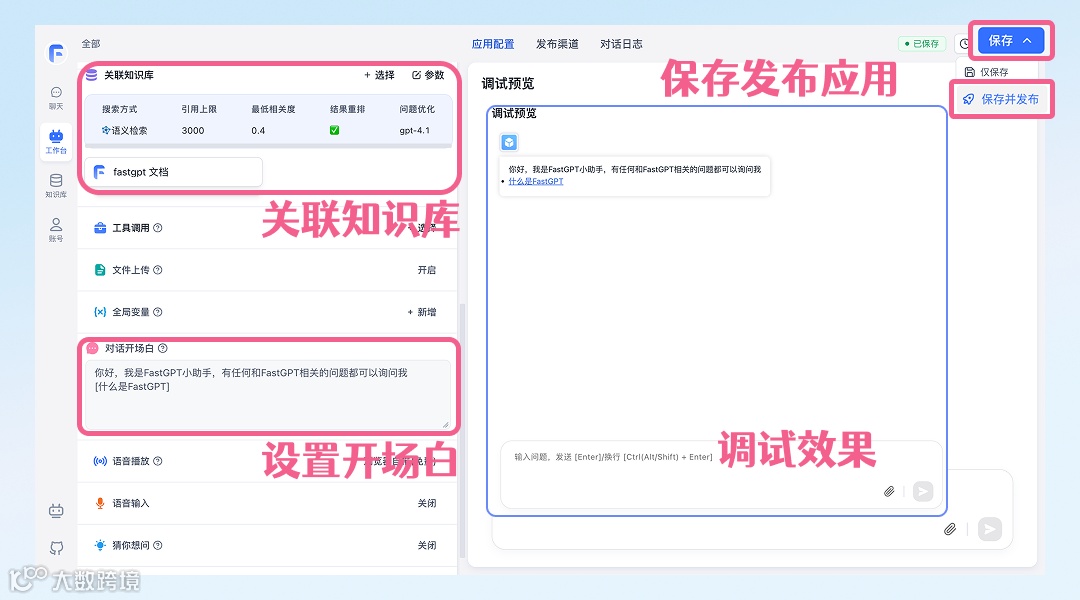Show help for 全局变量

point(158,312)
